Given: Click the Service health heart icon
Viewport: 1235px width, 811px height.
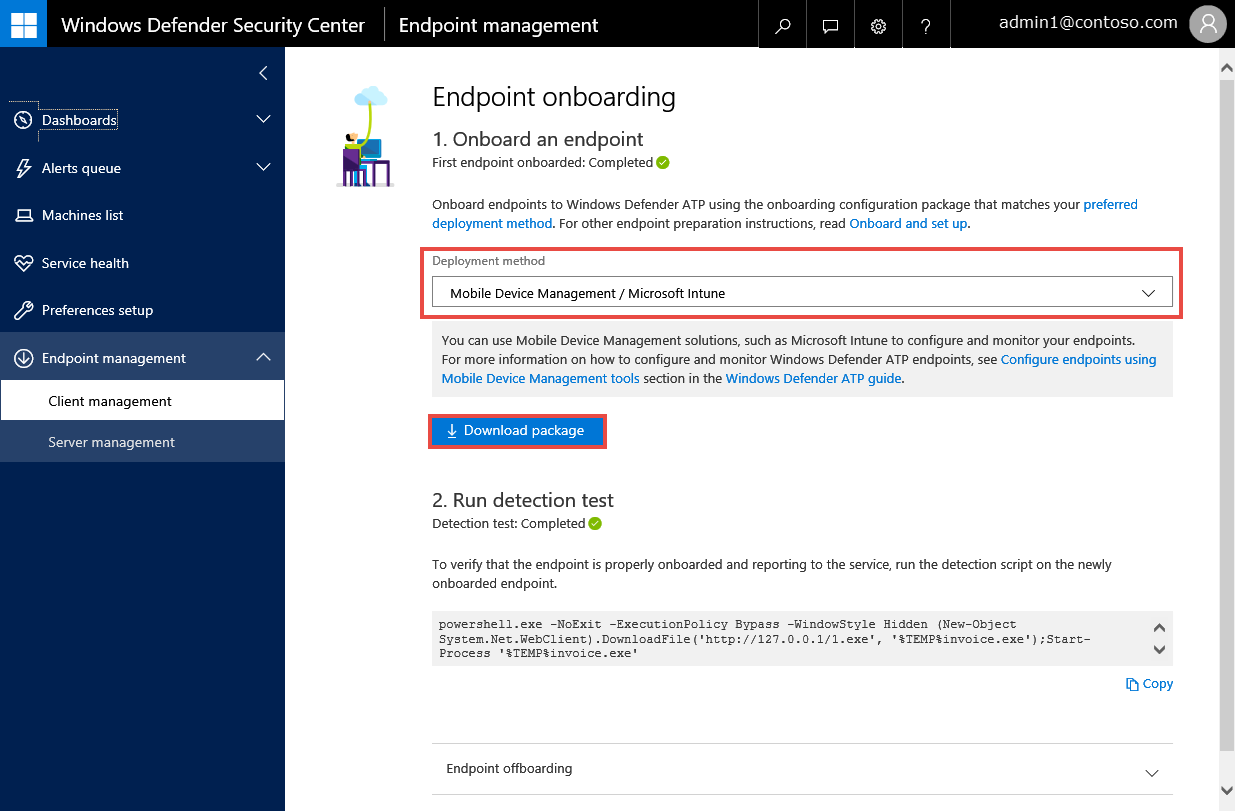Looking at the screenshot, I should [x=24, y=263].
